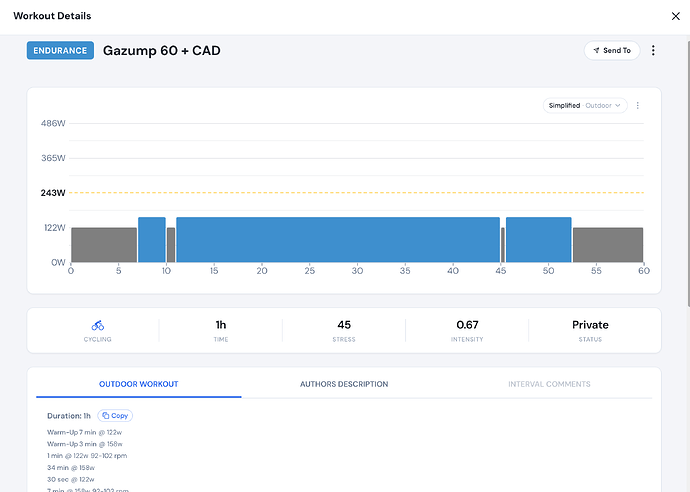The height and width of the screenshot is (492, 690).
Task: Click the Private status value
Action: [590, 325]
